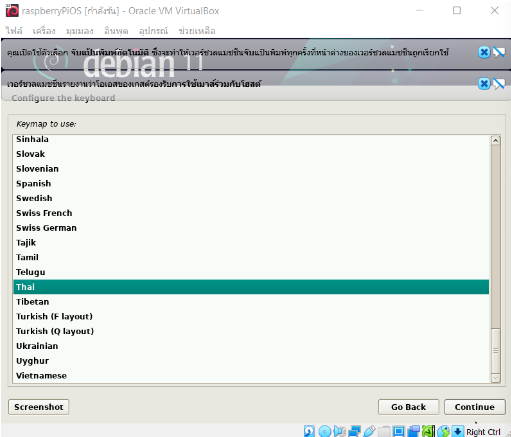Image resolution: width=511 pixels, height=437 pixels.
Task: Open the มุมมอง (View) menu
Action: [80, 31]
